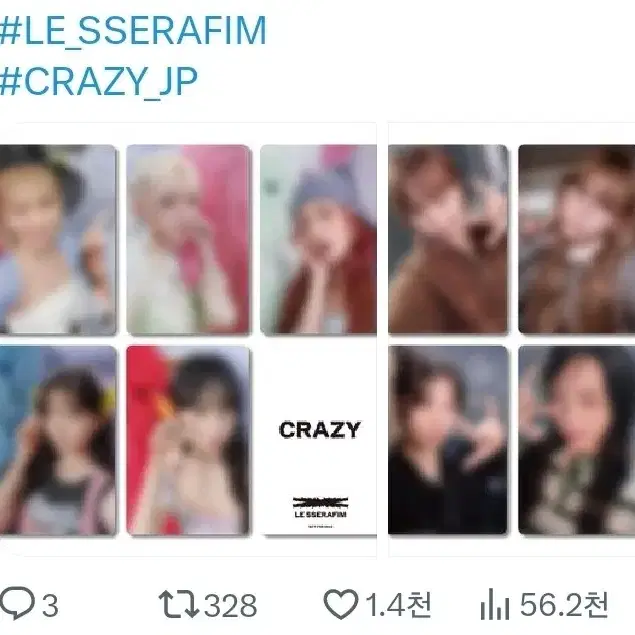The image size is (635, 635).
Task: Select the top-left photocard in first image
Action: [x=58, y=239]
